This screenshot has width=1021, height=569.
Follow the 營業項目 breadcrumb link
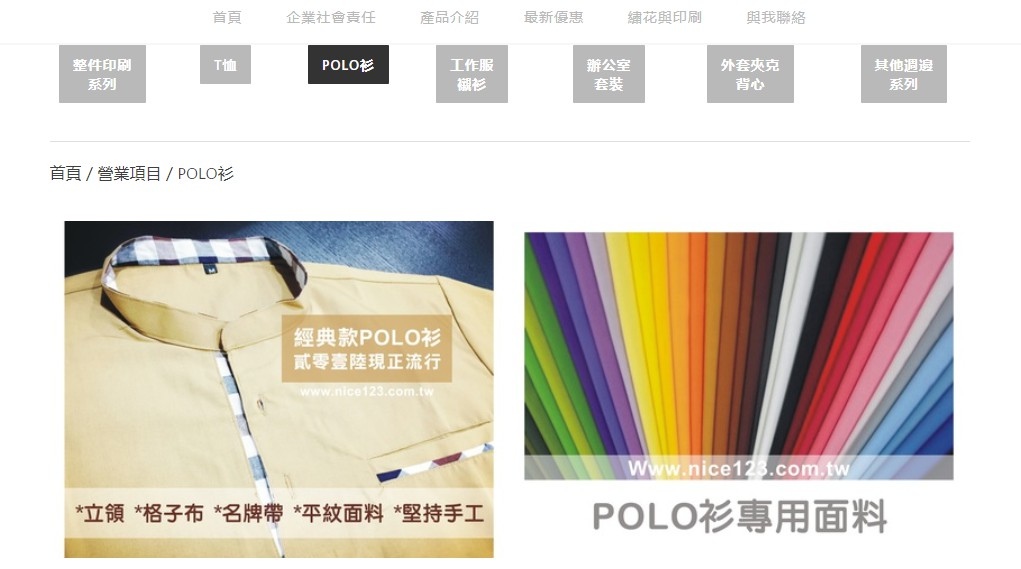(x=129, y=173)
